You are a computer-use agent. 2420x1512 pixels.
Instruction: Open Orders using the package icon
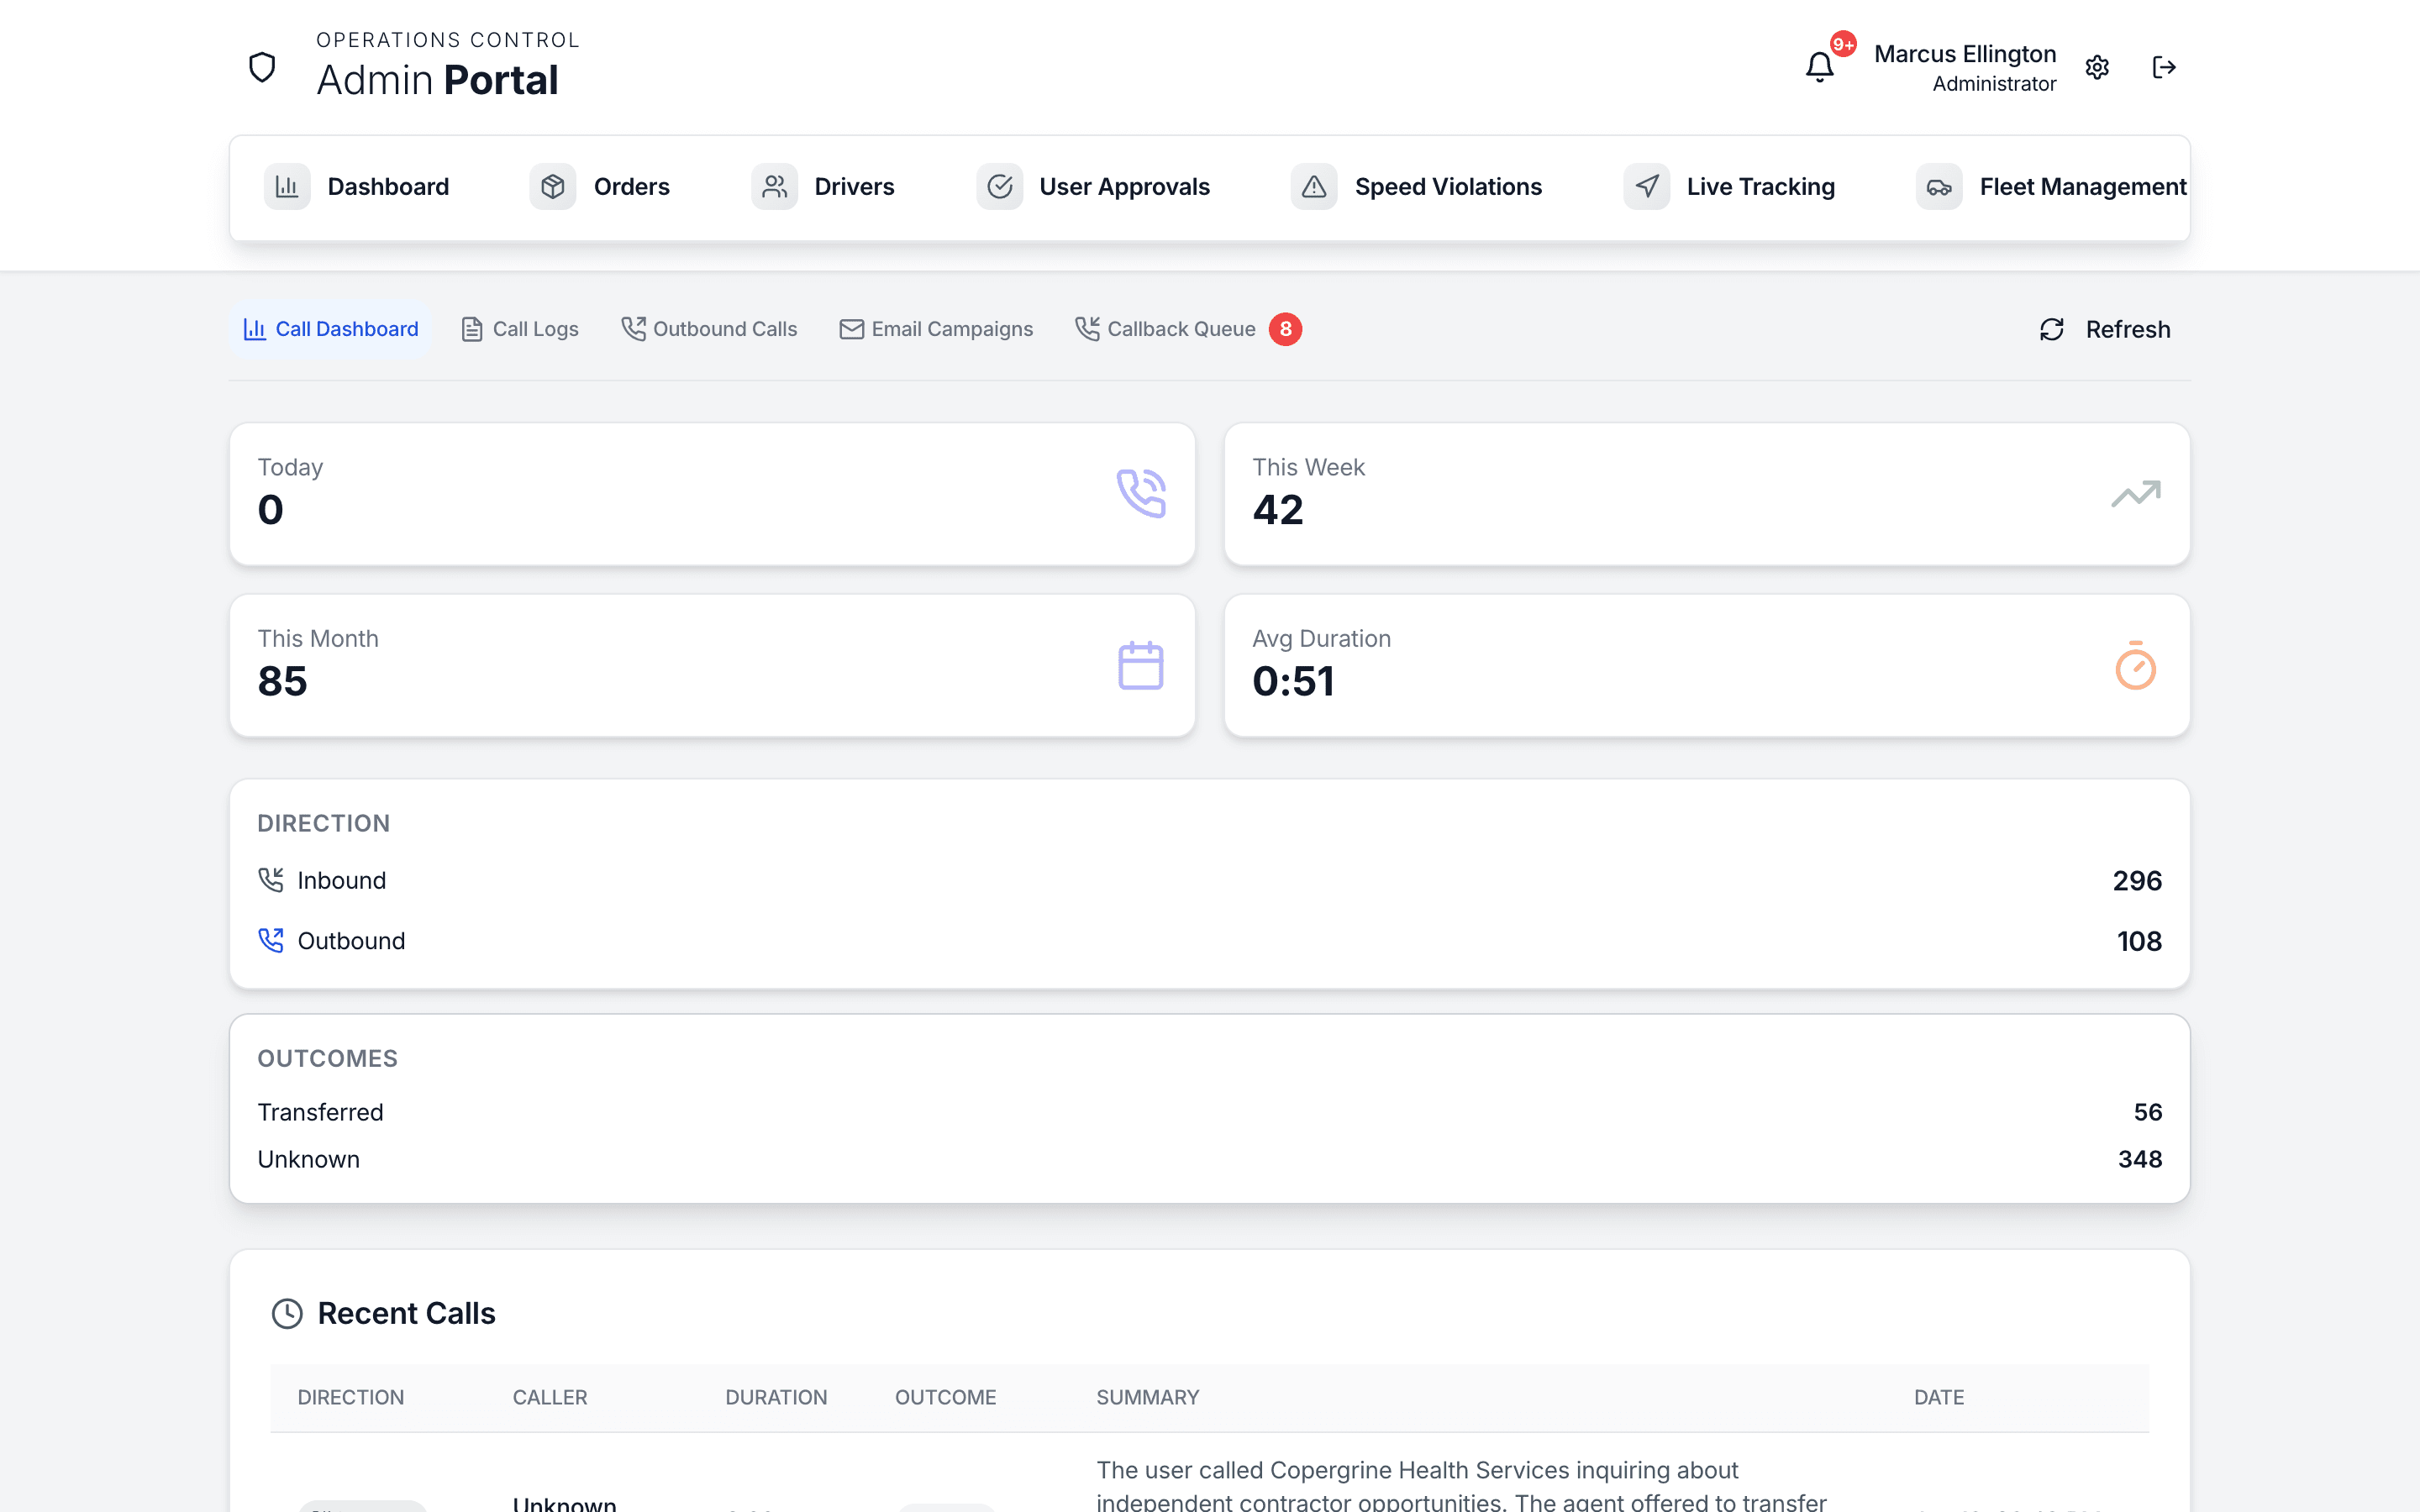coord(553,186)
